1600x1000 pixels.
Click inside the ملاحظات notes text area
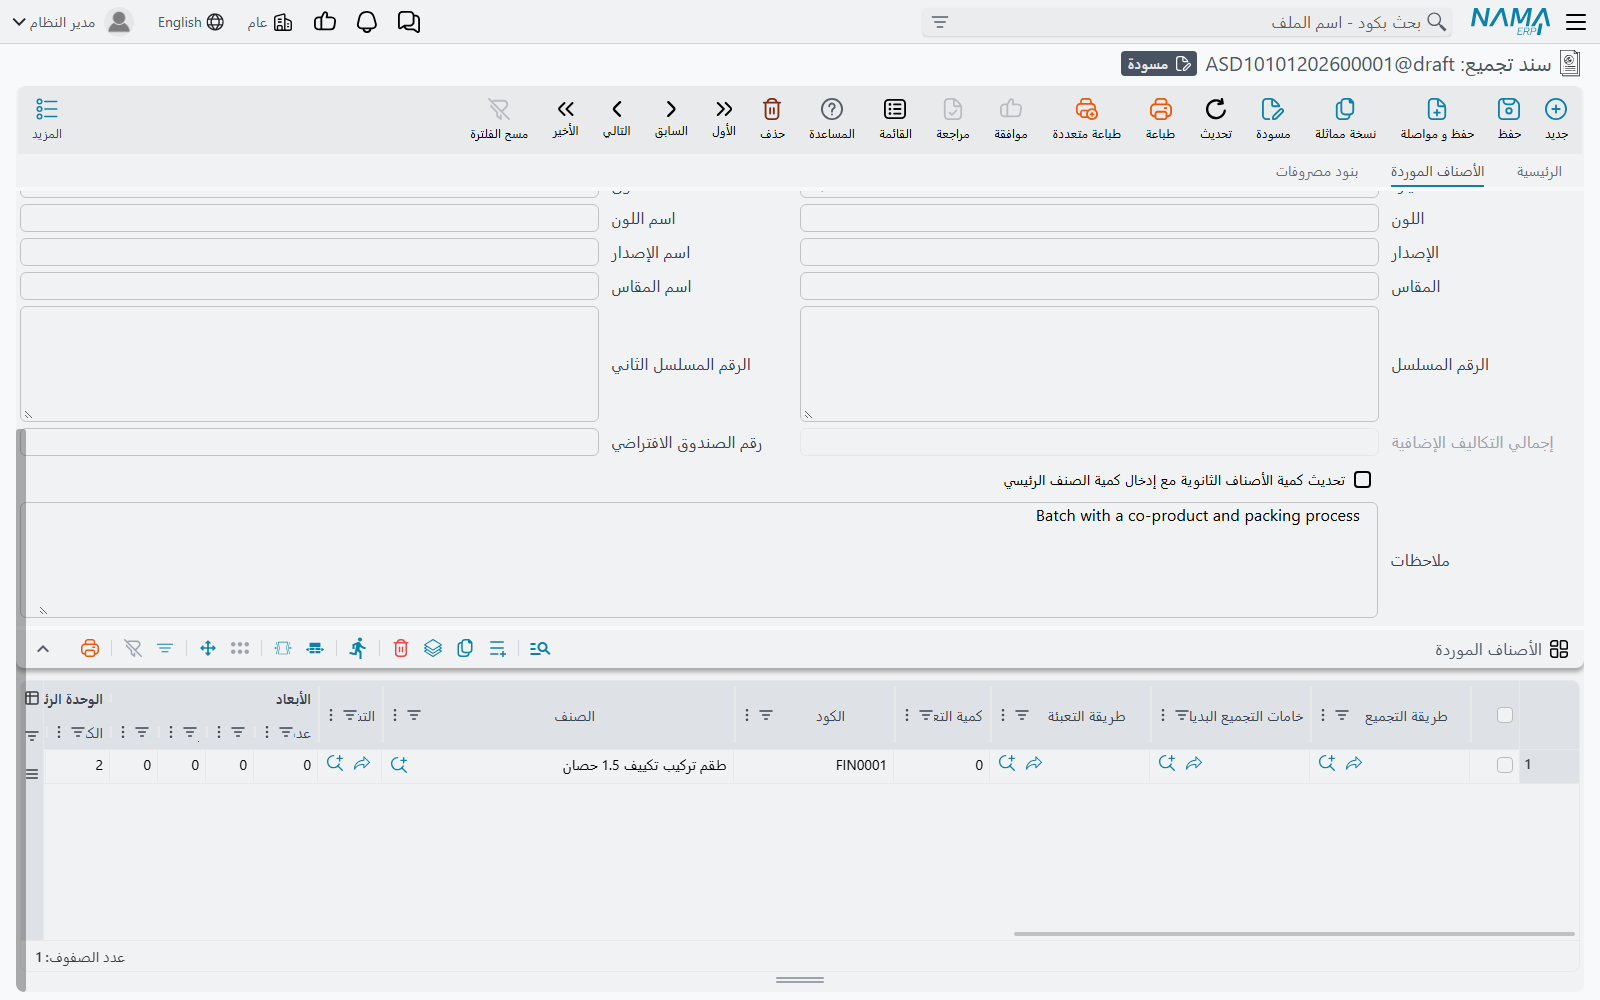pyautogui.click(x=699, y=560)
